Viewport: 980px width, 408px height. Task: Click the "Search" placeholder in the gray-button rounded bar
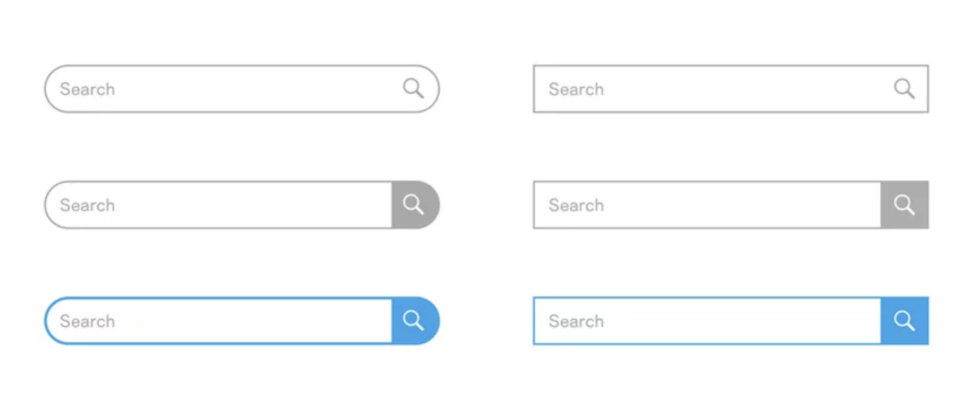[x=87, y=205]
